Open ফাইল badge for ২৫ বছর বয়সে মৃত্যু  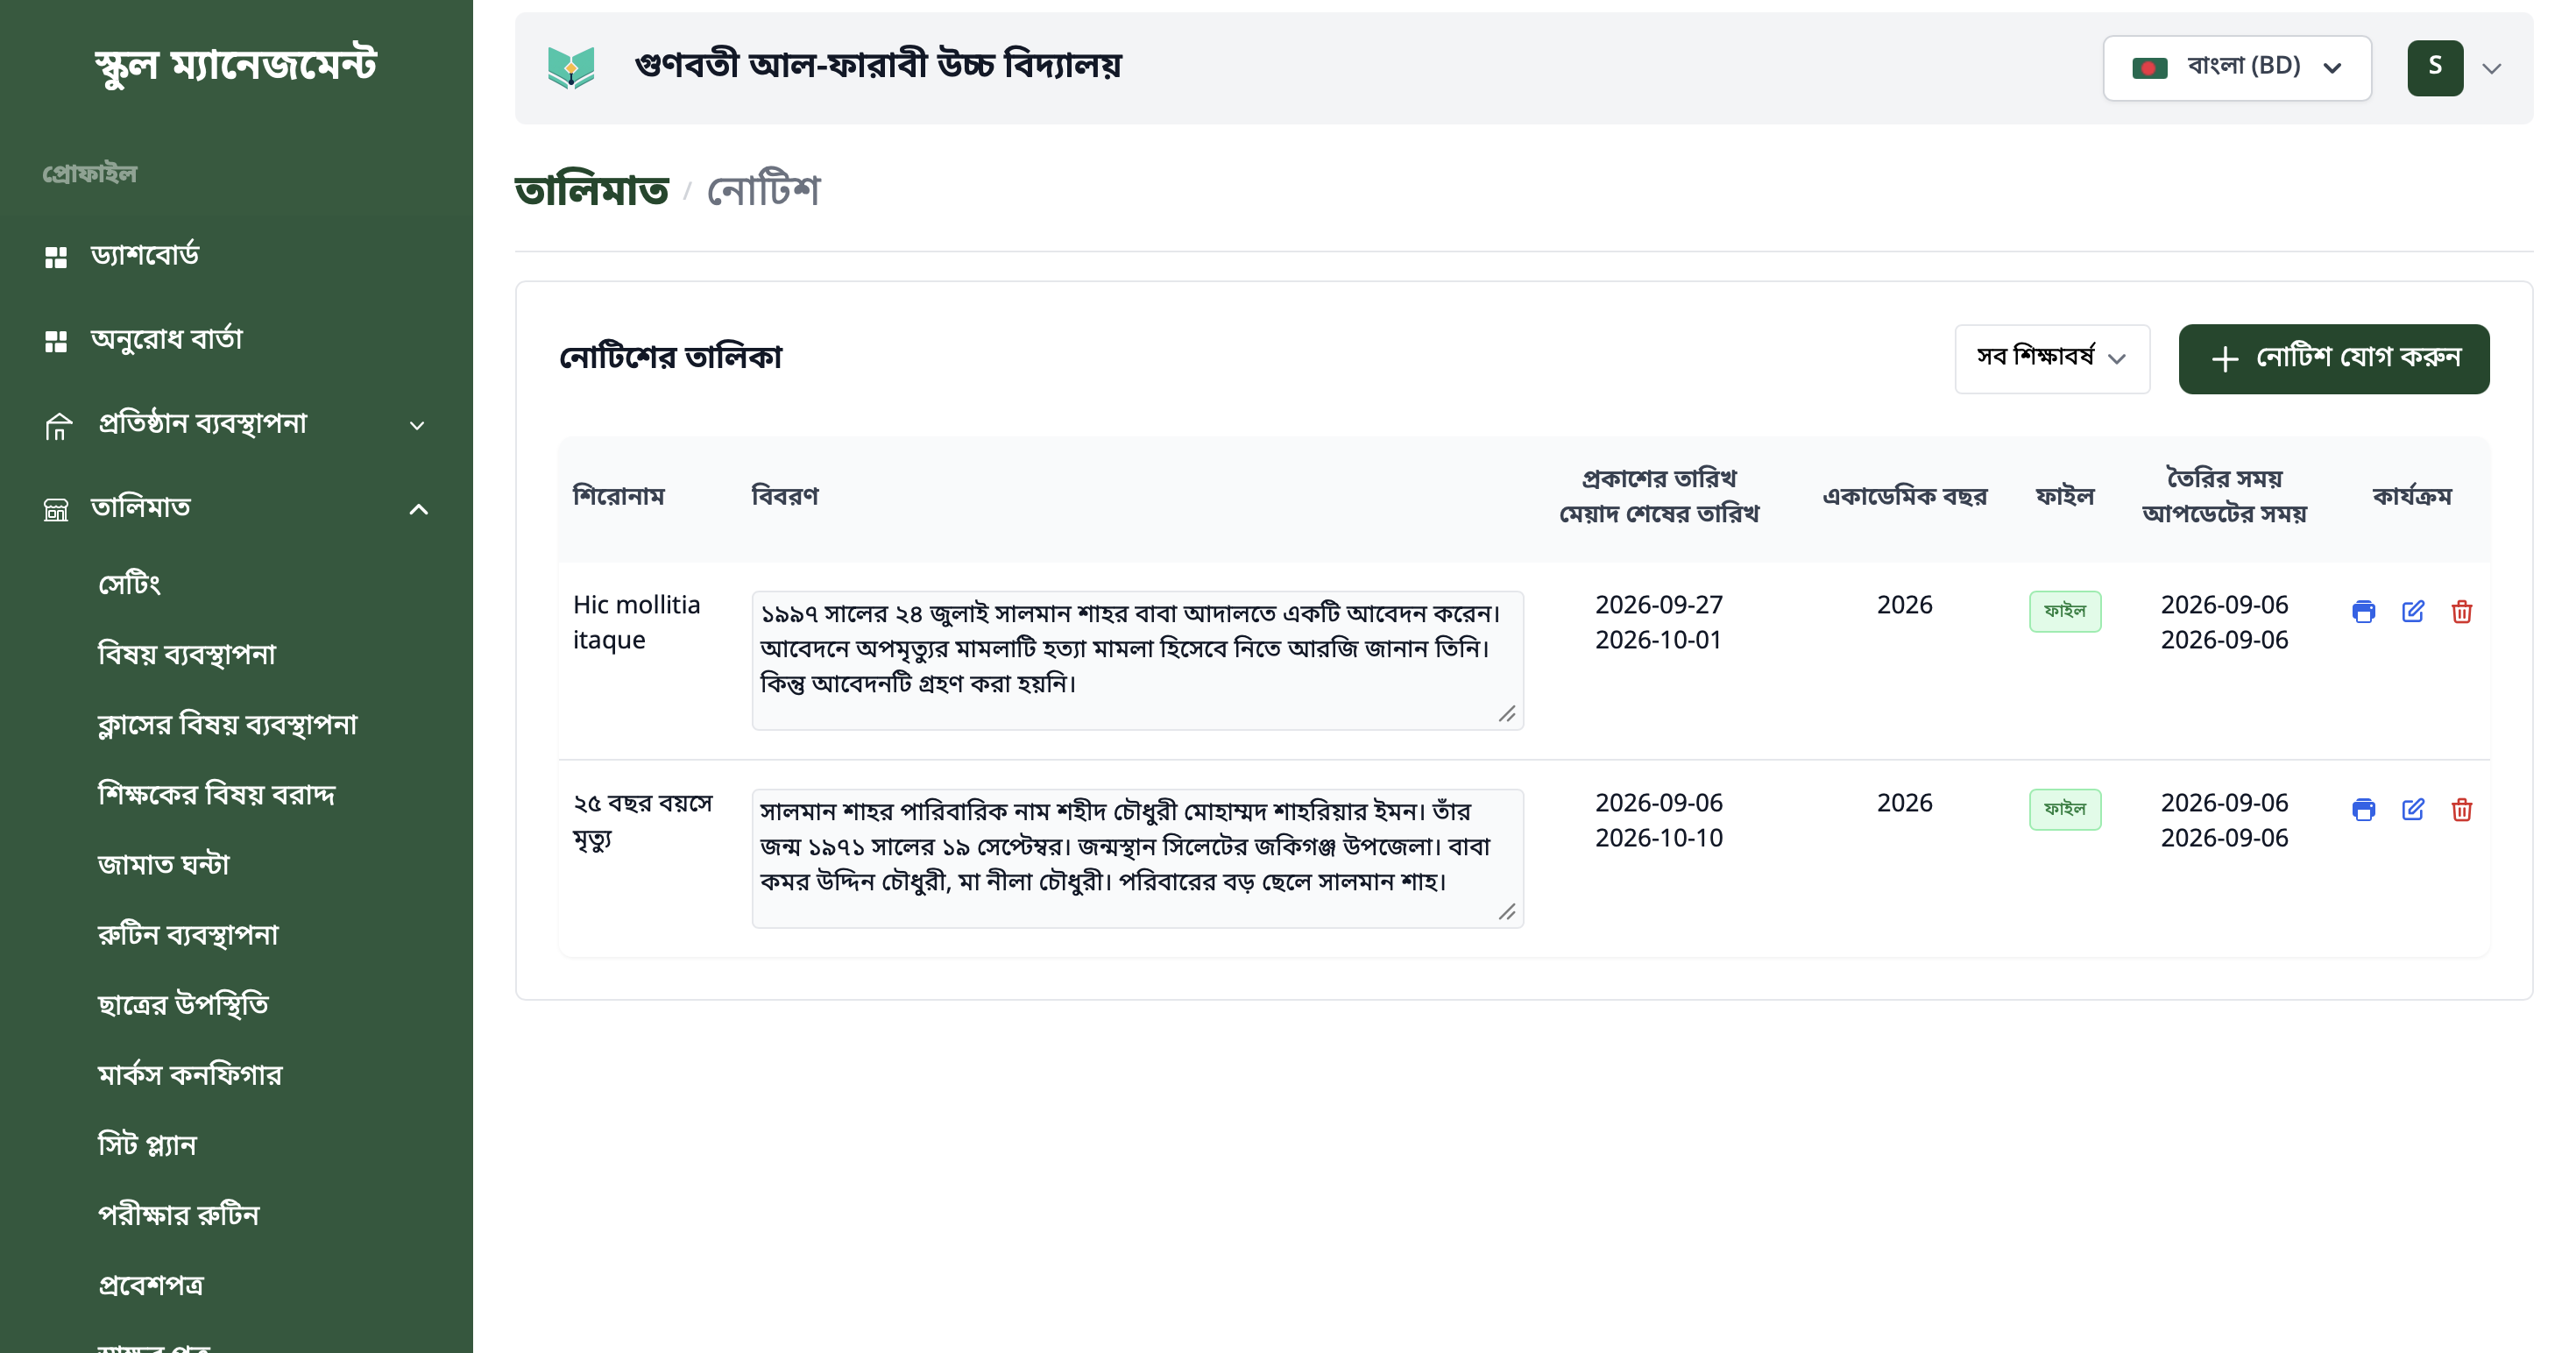pos(2064,809)
